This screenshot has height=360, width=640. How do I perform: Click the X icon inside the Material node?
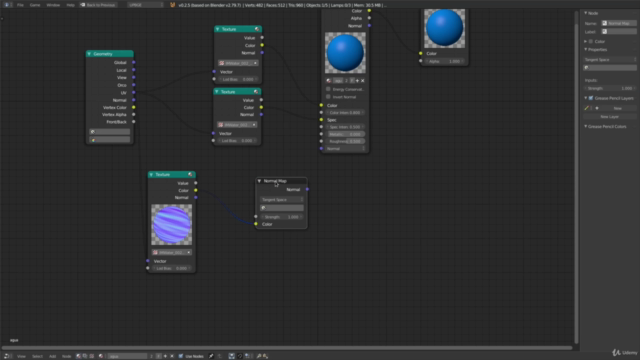point(362,80)
